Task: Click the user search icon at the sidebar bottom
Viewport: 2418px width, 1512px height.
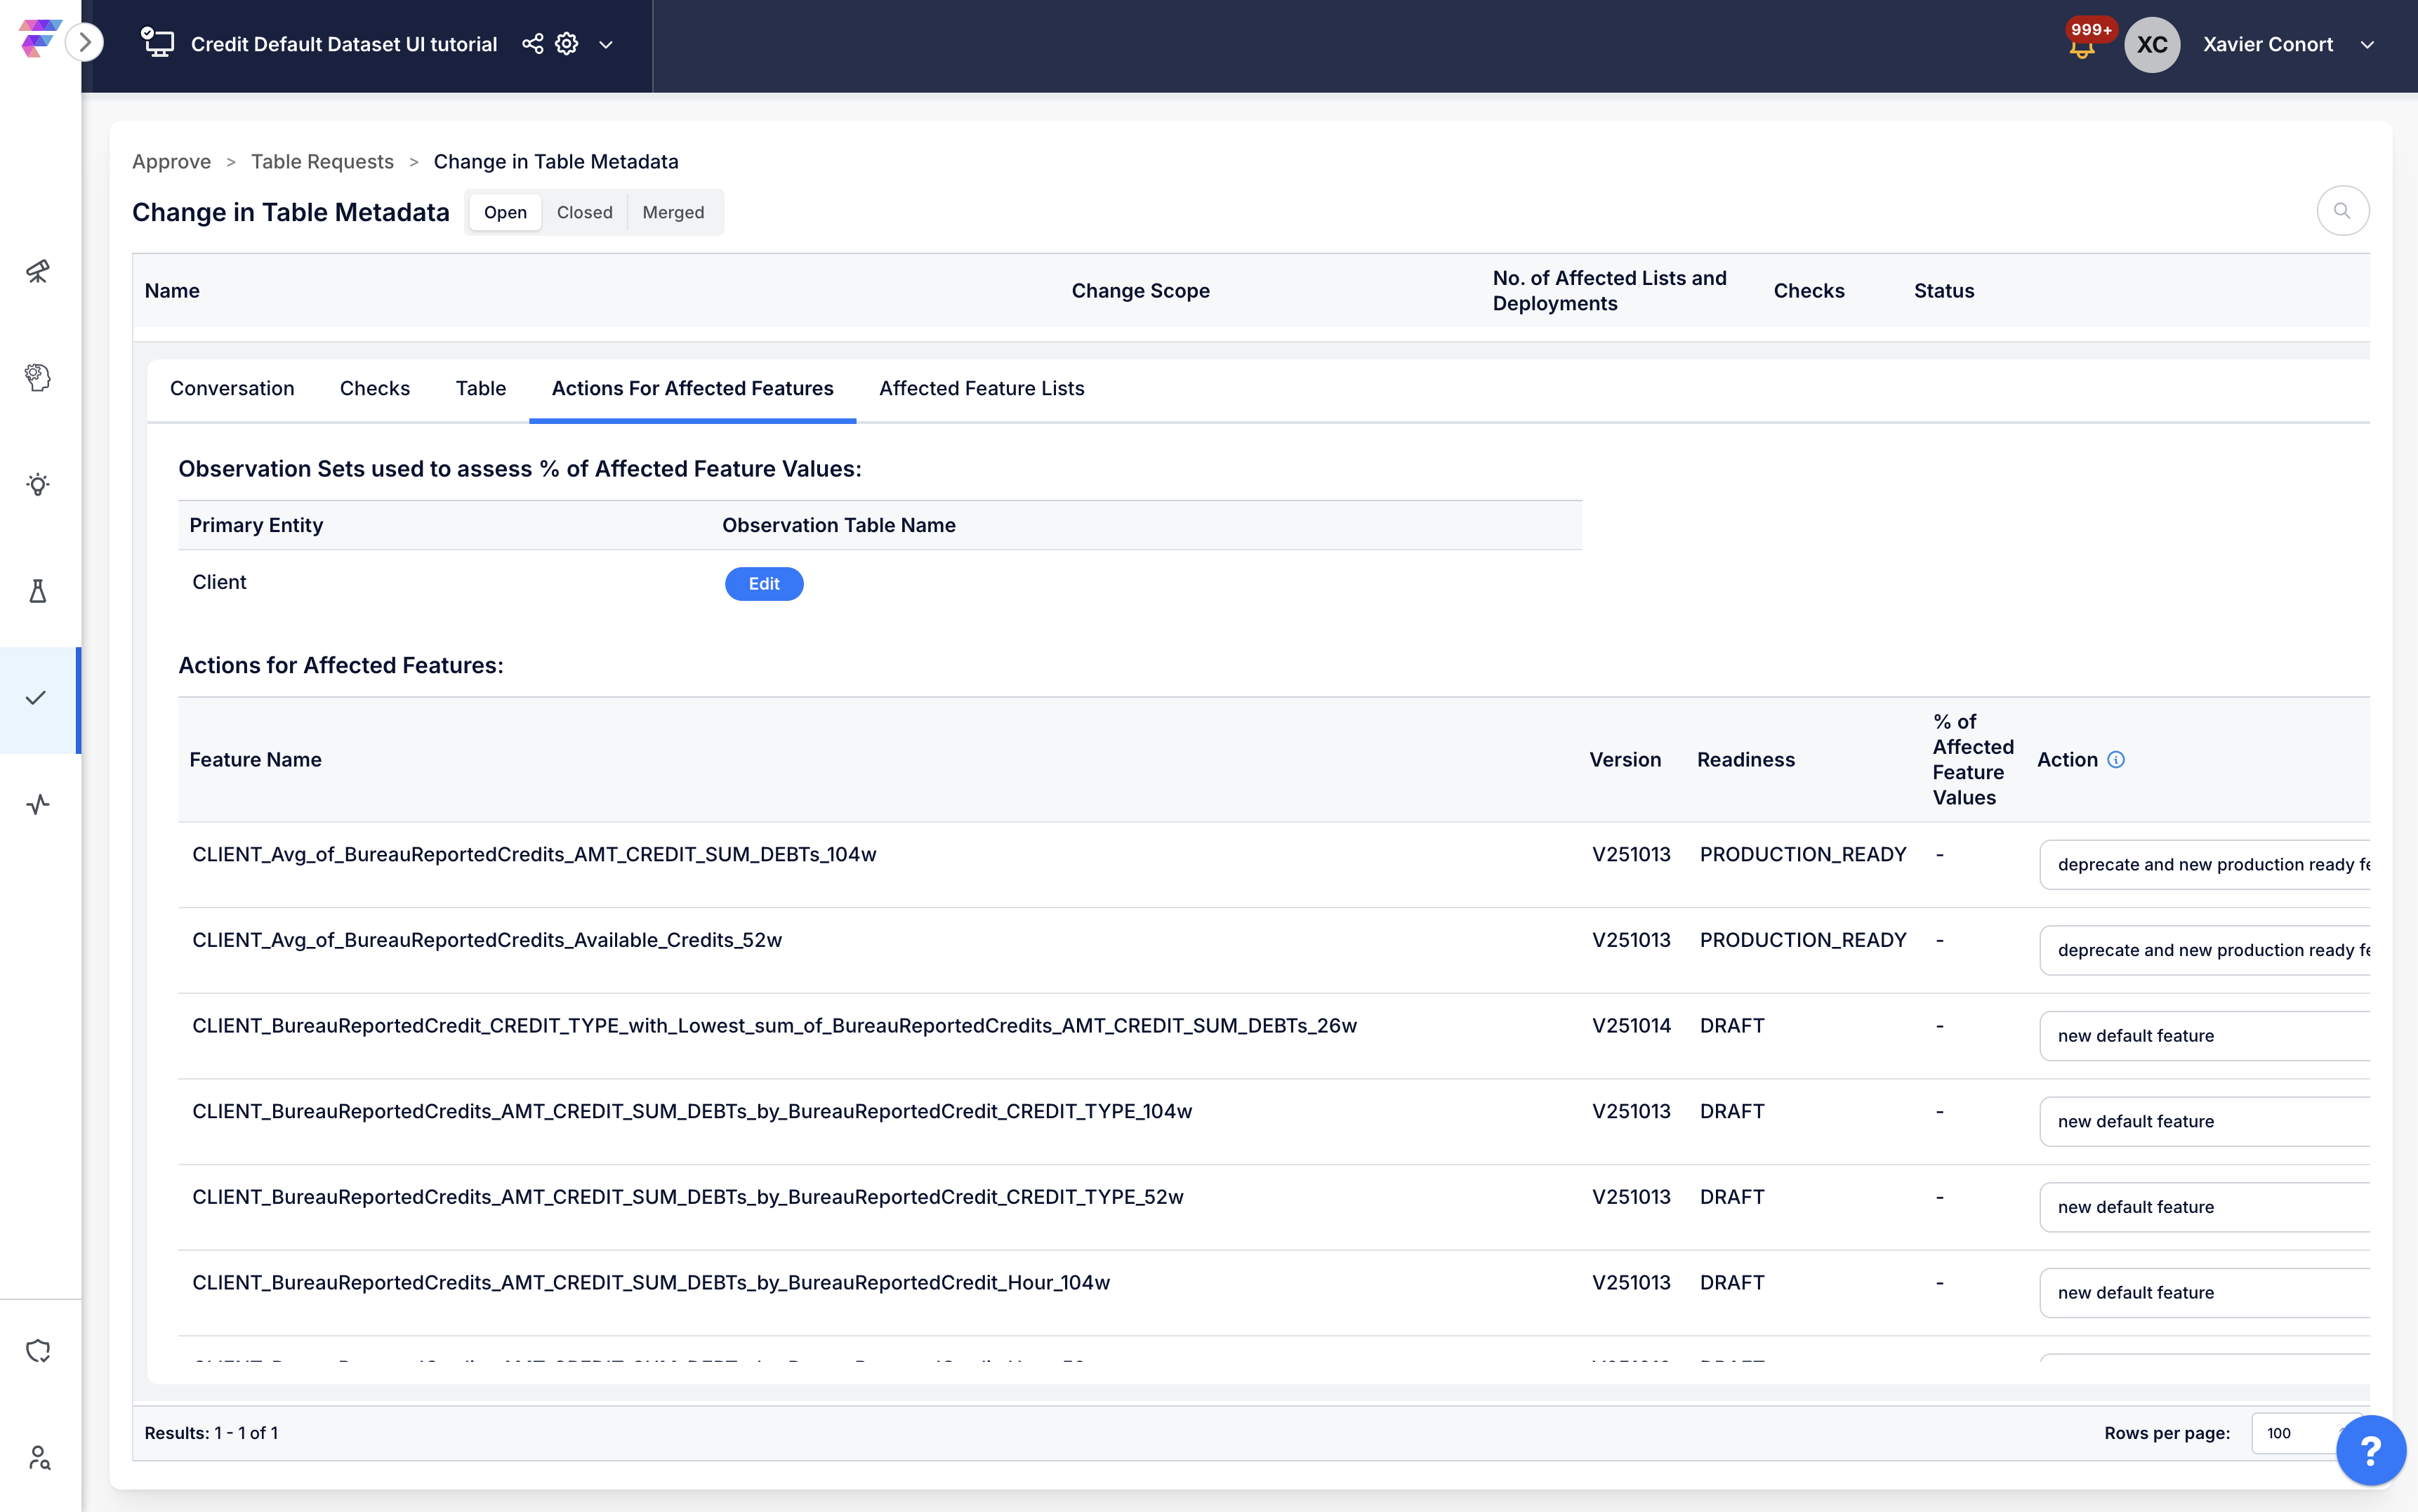Action: [x=38, y=1458]
